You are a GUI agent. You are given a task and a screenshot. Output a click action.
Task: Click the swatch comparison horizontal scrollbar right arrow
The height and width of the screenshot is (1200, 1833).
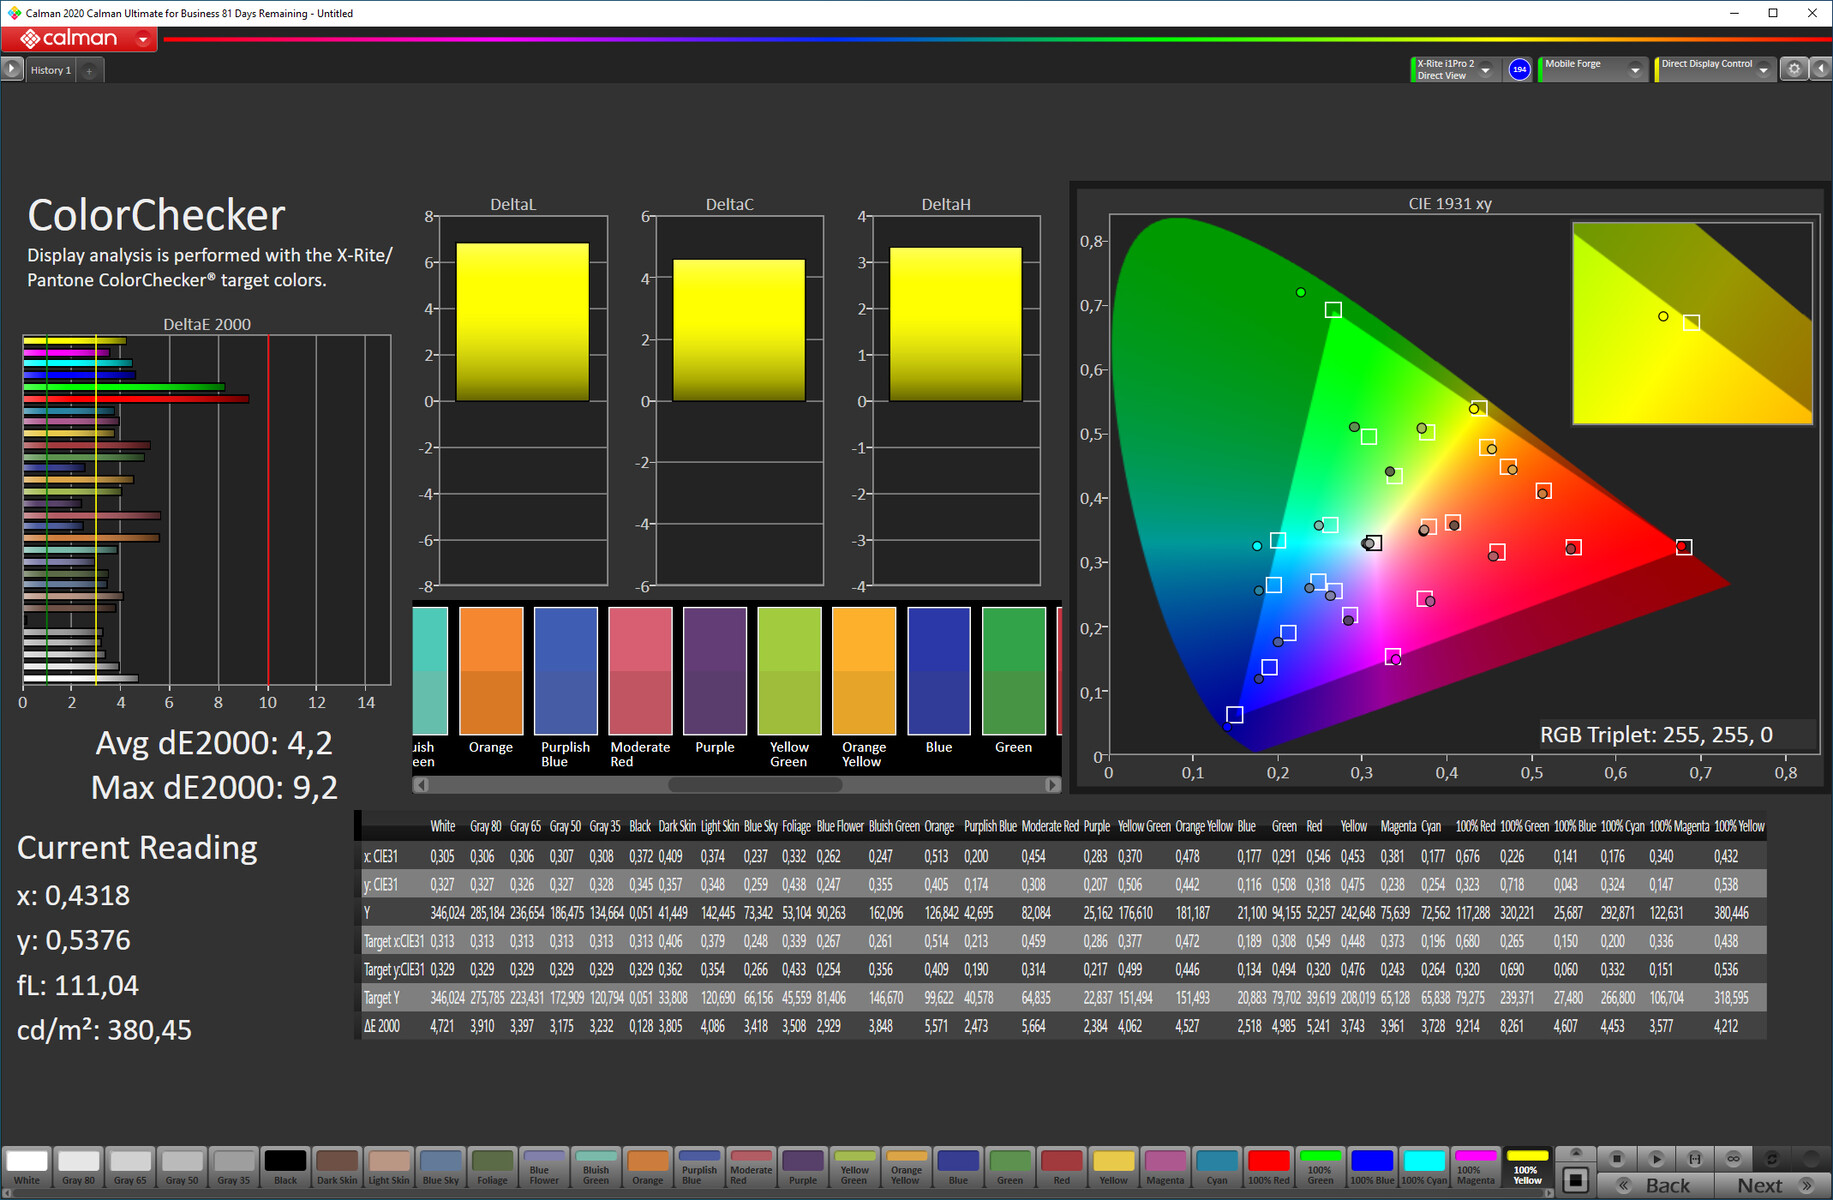1052,785
